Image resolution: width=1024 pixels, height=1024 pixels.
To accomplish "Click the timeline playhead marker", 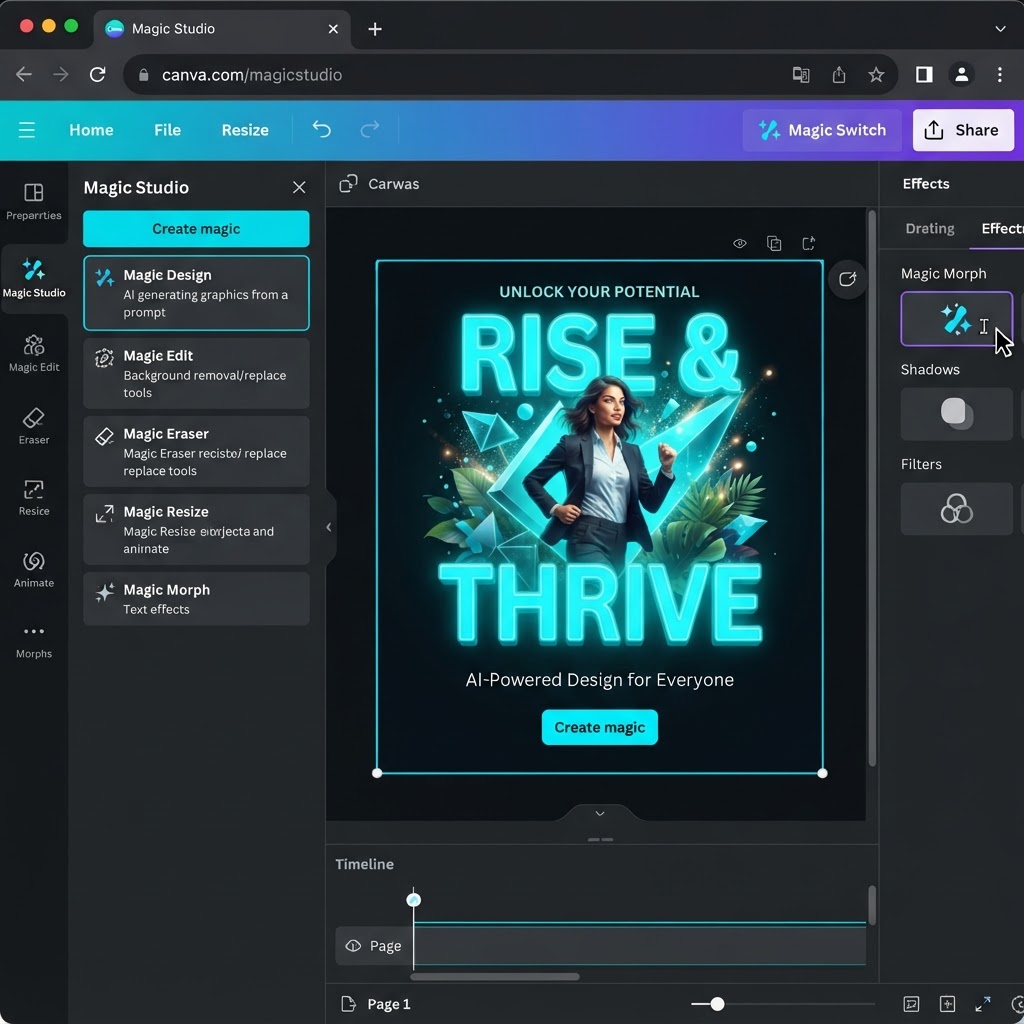I will 413,901.
